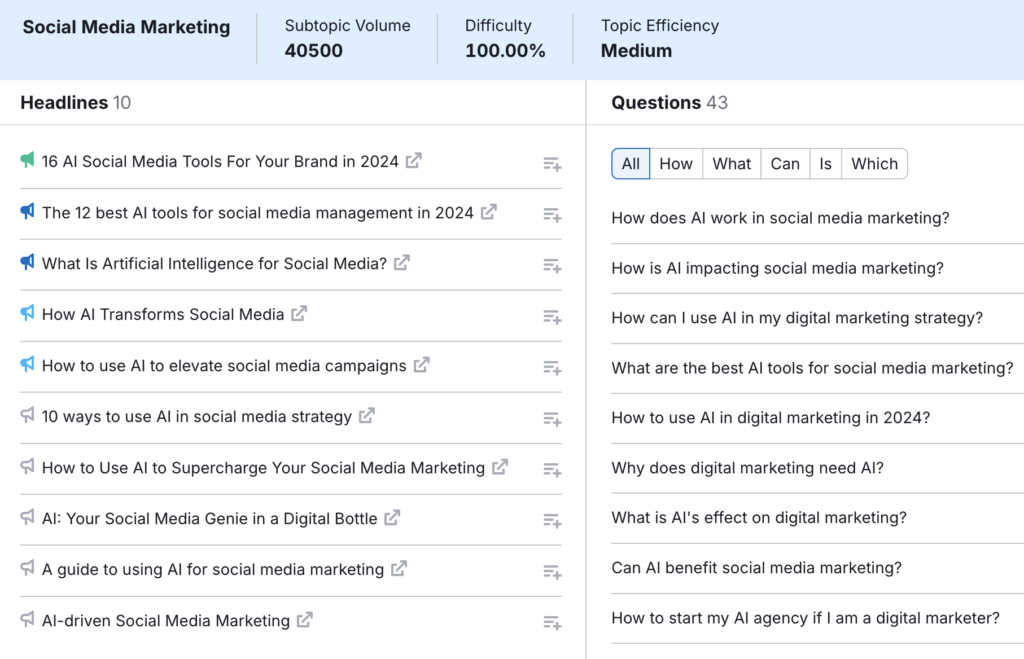Viewport: 1024px width, 659px height.
Task: Click the external link icon beside 'AI: Your Social Media Genie'
Action: [x=393, y=519]
